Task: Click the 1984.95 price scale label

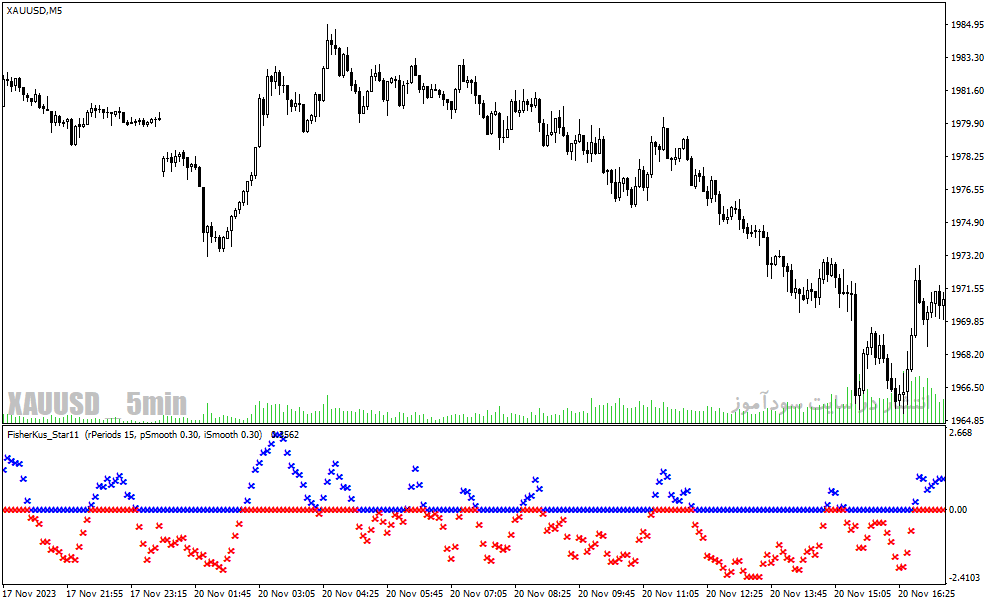Action: (x=968, y=25)
